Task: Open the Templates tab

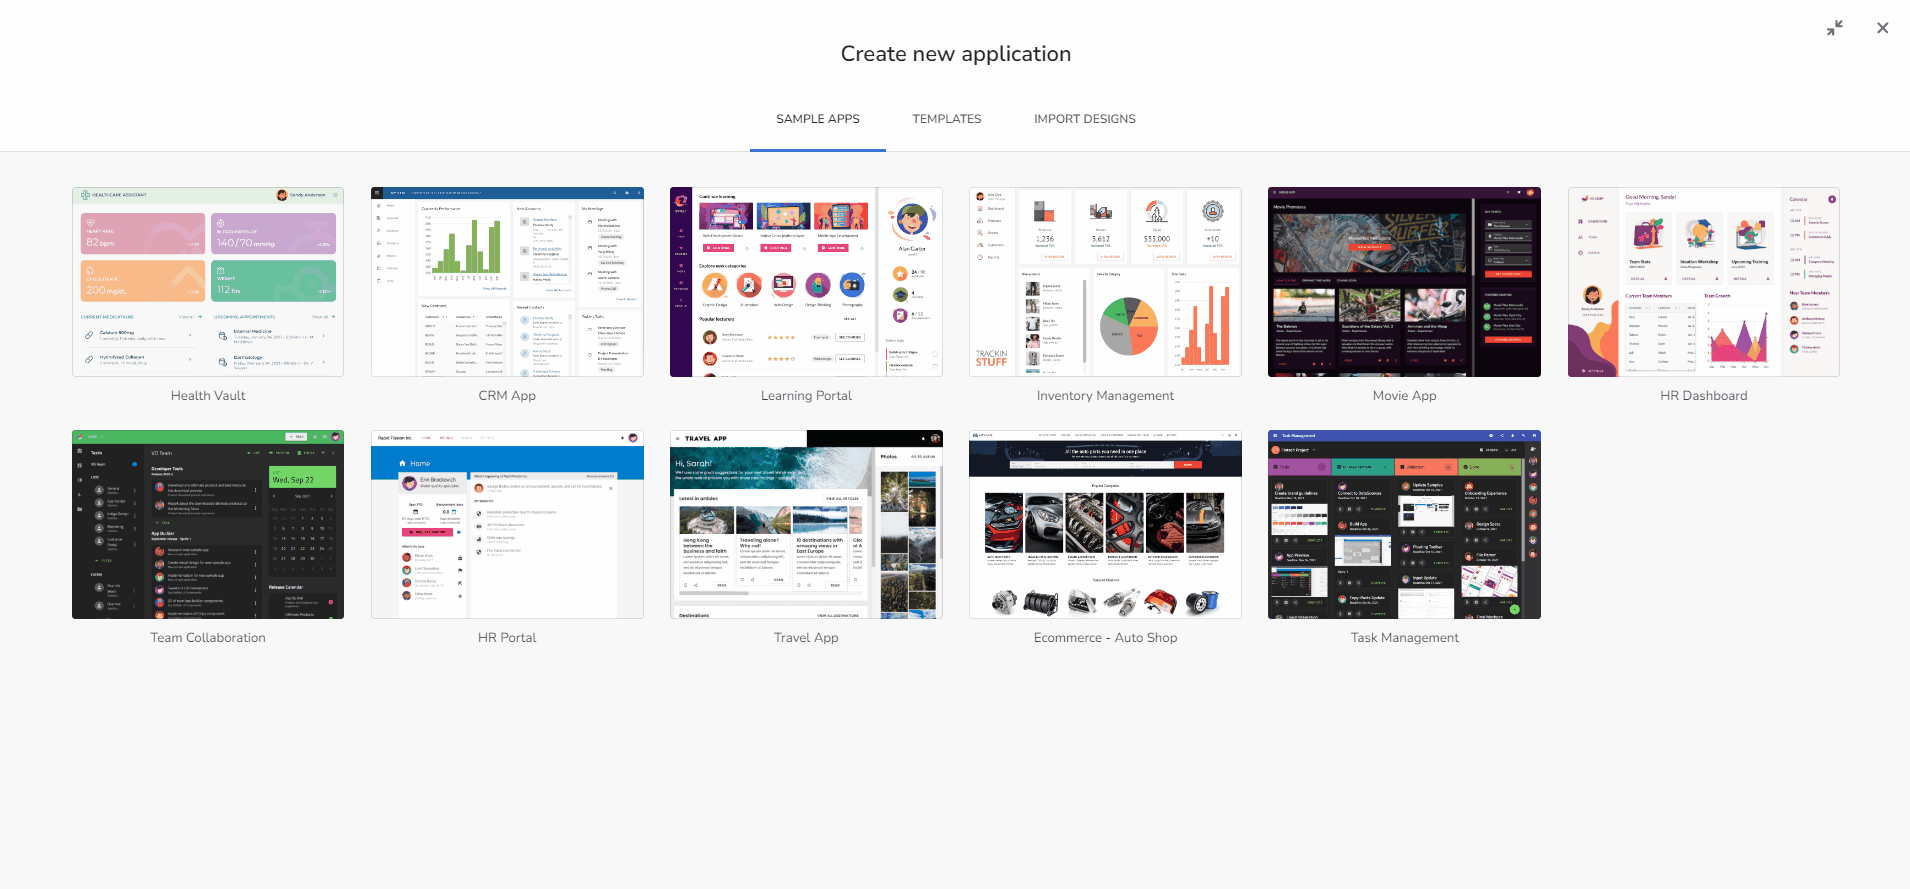Action: click(946, 119)
